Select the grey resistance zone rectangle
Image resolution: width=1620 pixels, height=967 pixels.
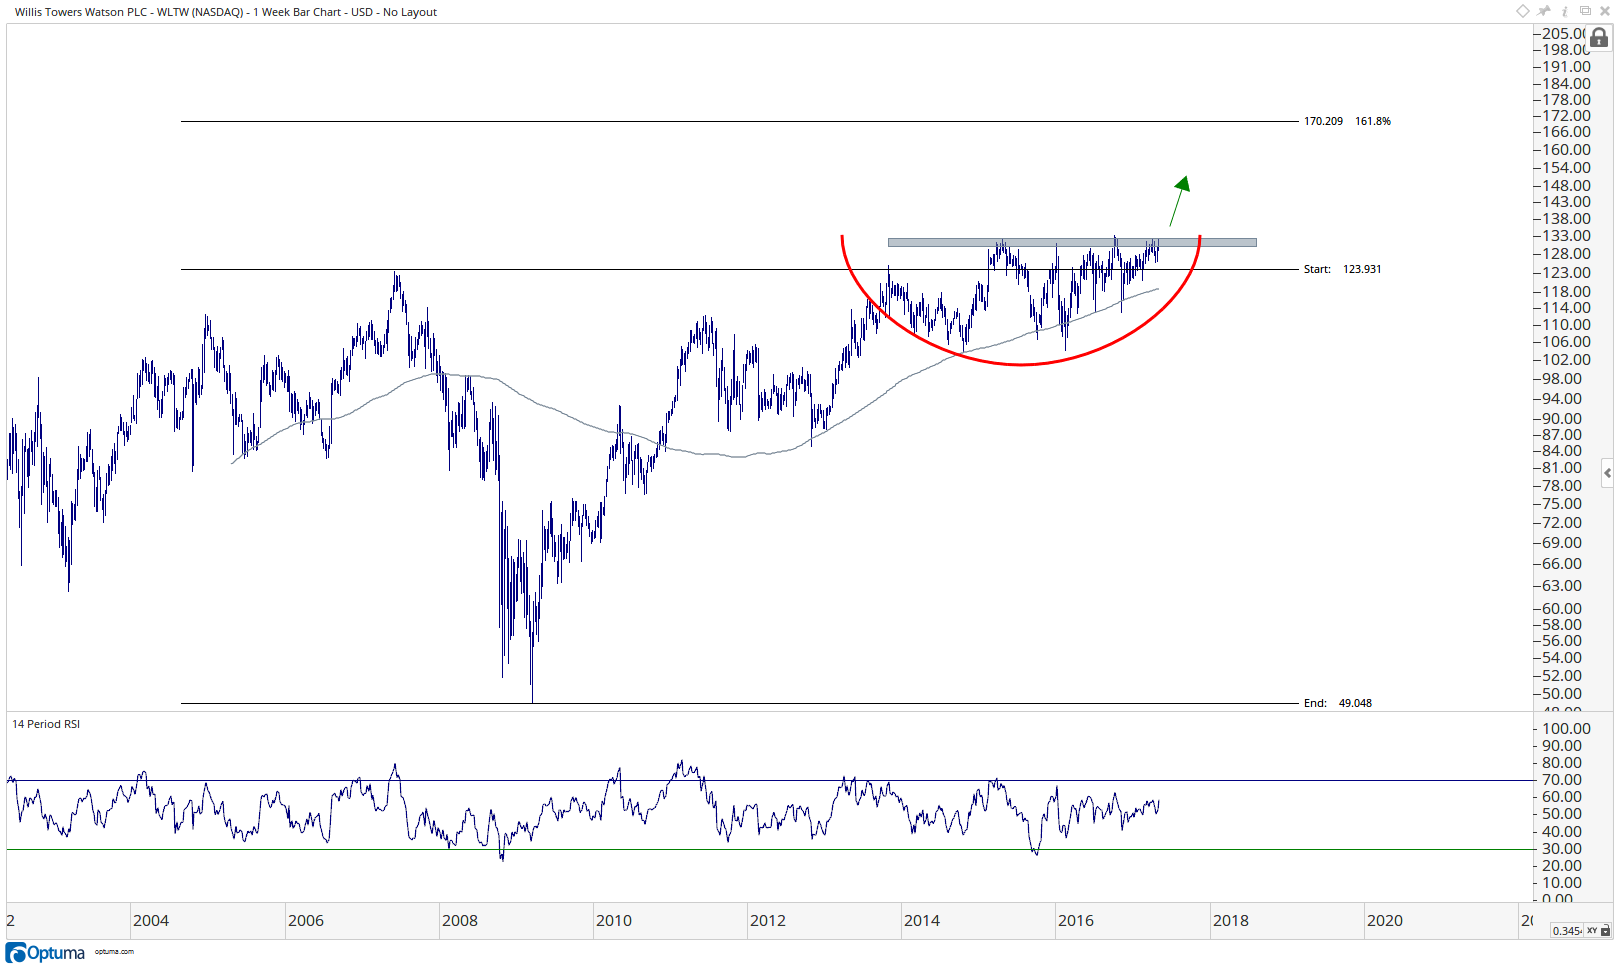click(1072, 242)
